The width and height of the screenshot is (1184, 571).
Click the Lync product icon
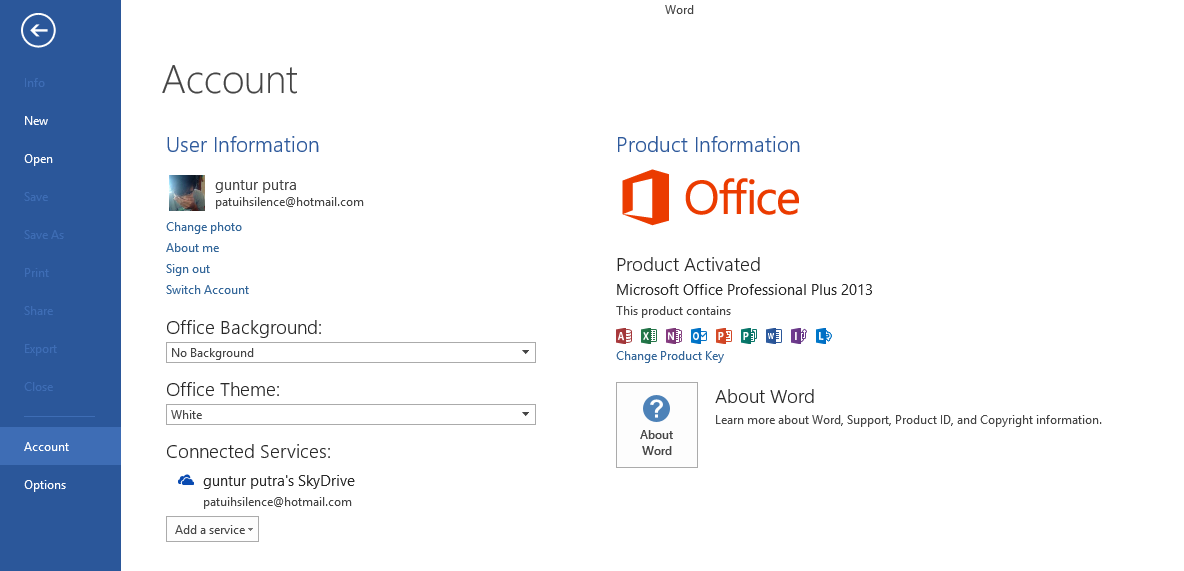pyautogui.click(x=824, y=336)
